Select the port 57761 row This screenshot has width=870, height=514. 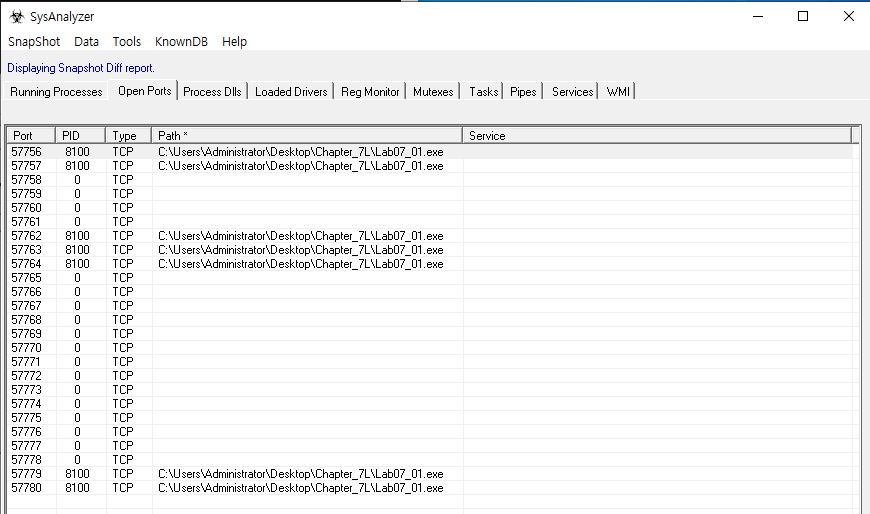[x=430, y=221]
